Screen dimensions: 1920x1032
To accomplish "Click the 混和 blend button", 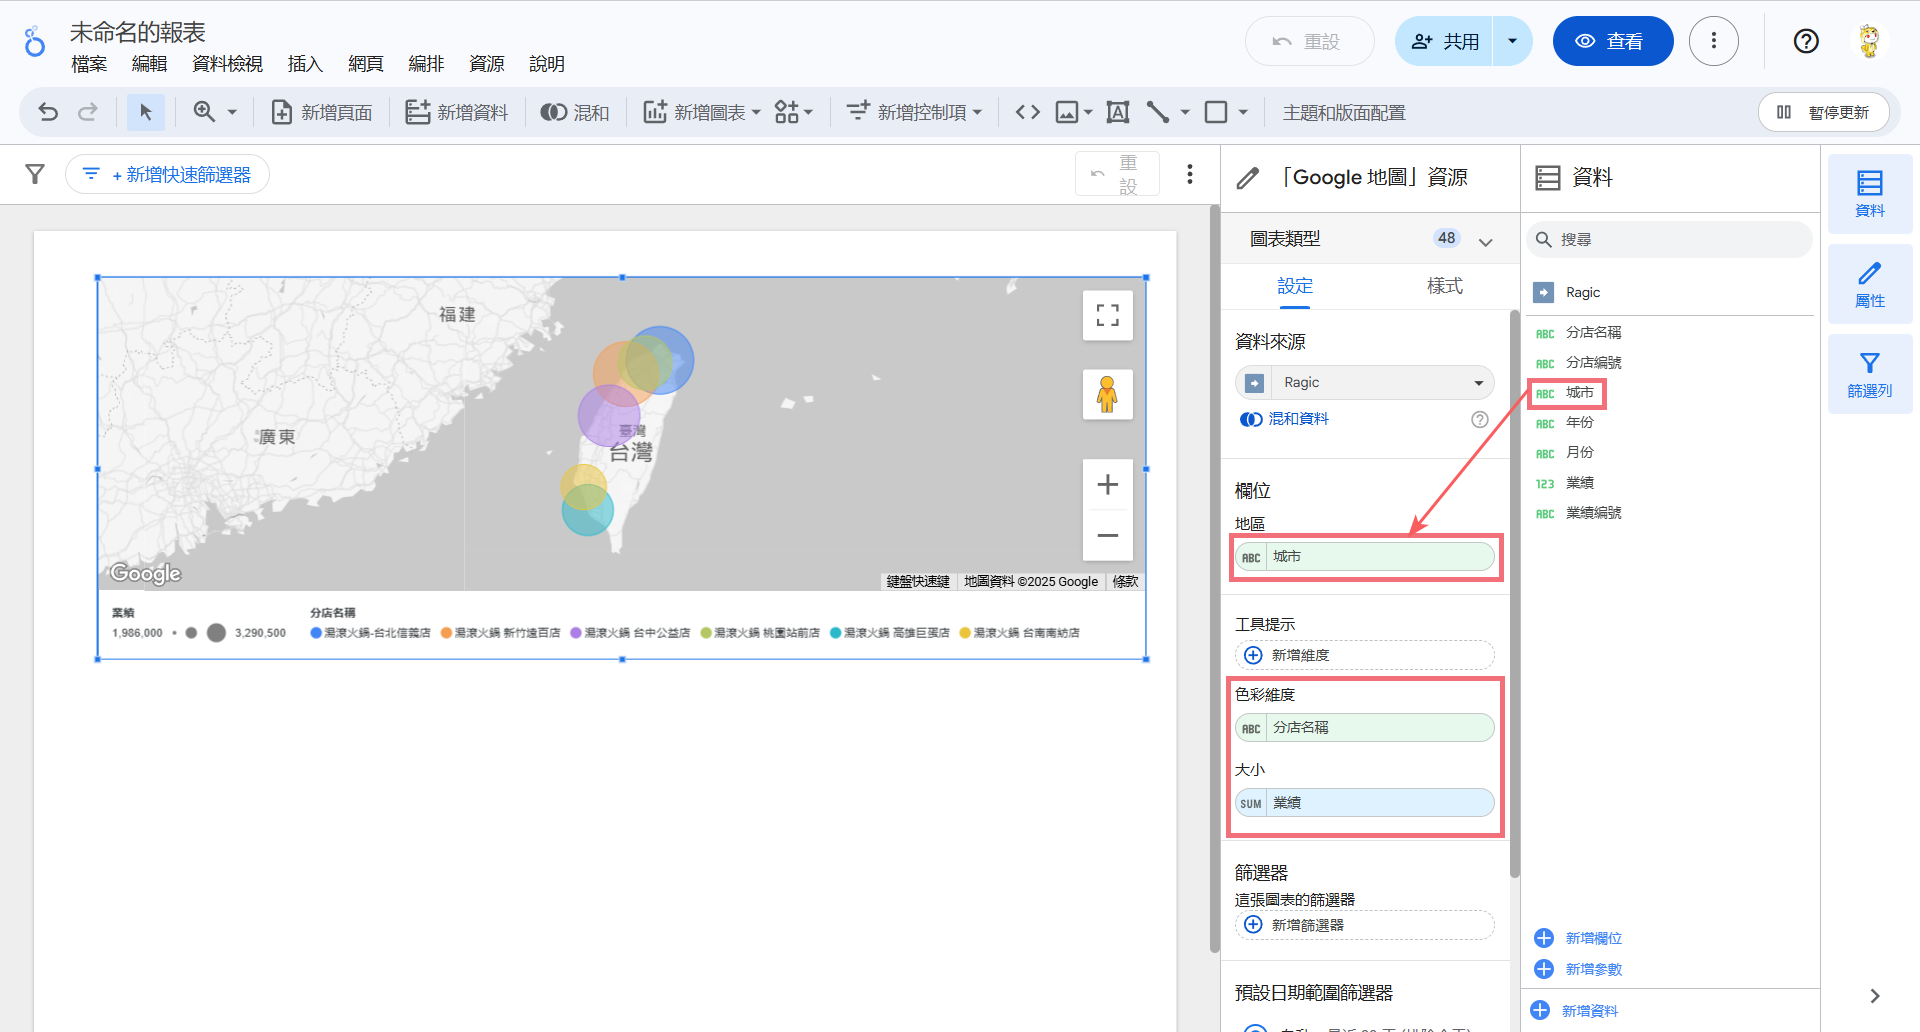I will click(575, 112).
